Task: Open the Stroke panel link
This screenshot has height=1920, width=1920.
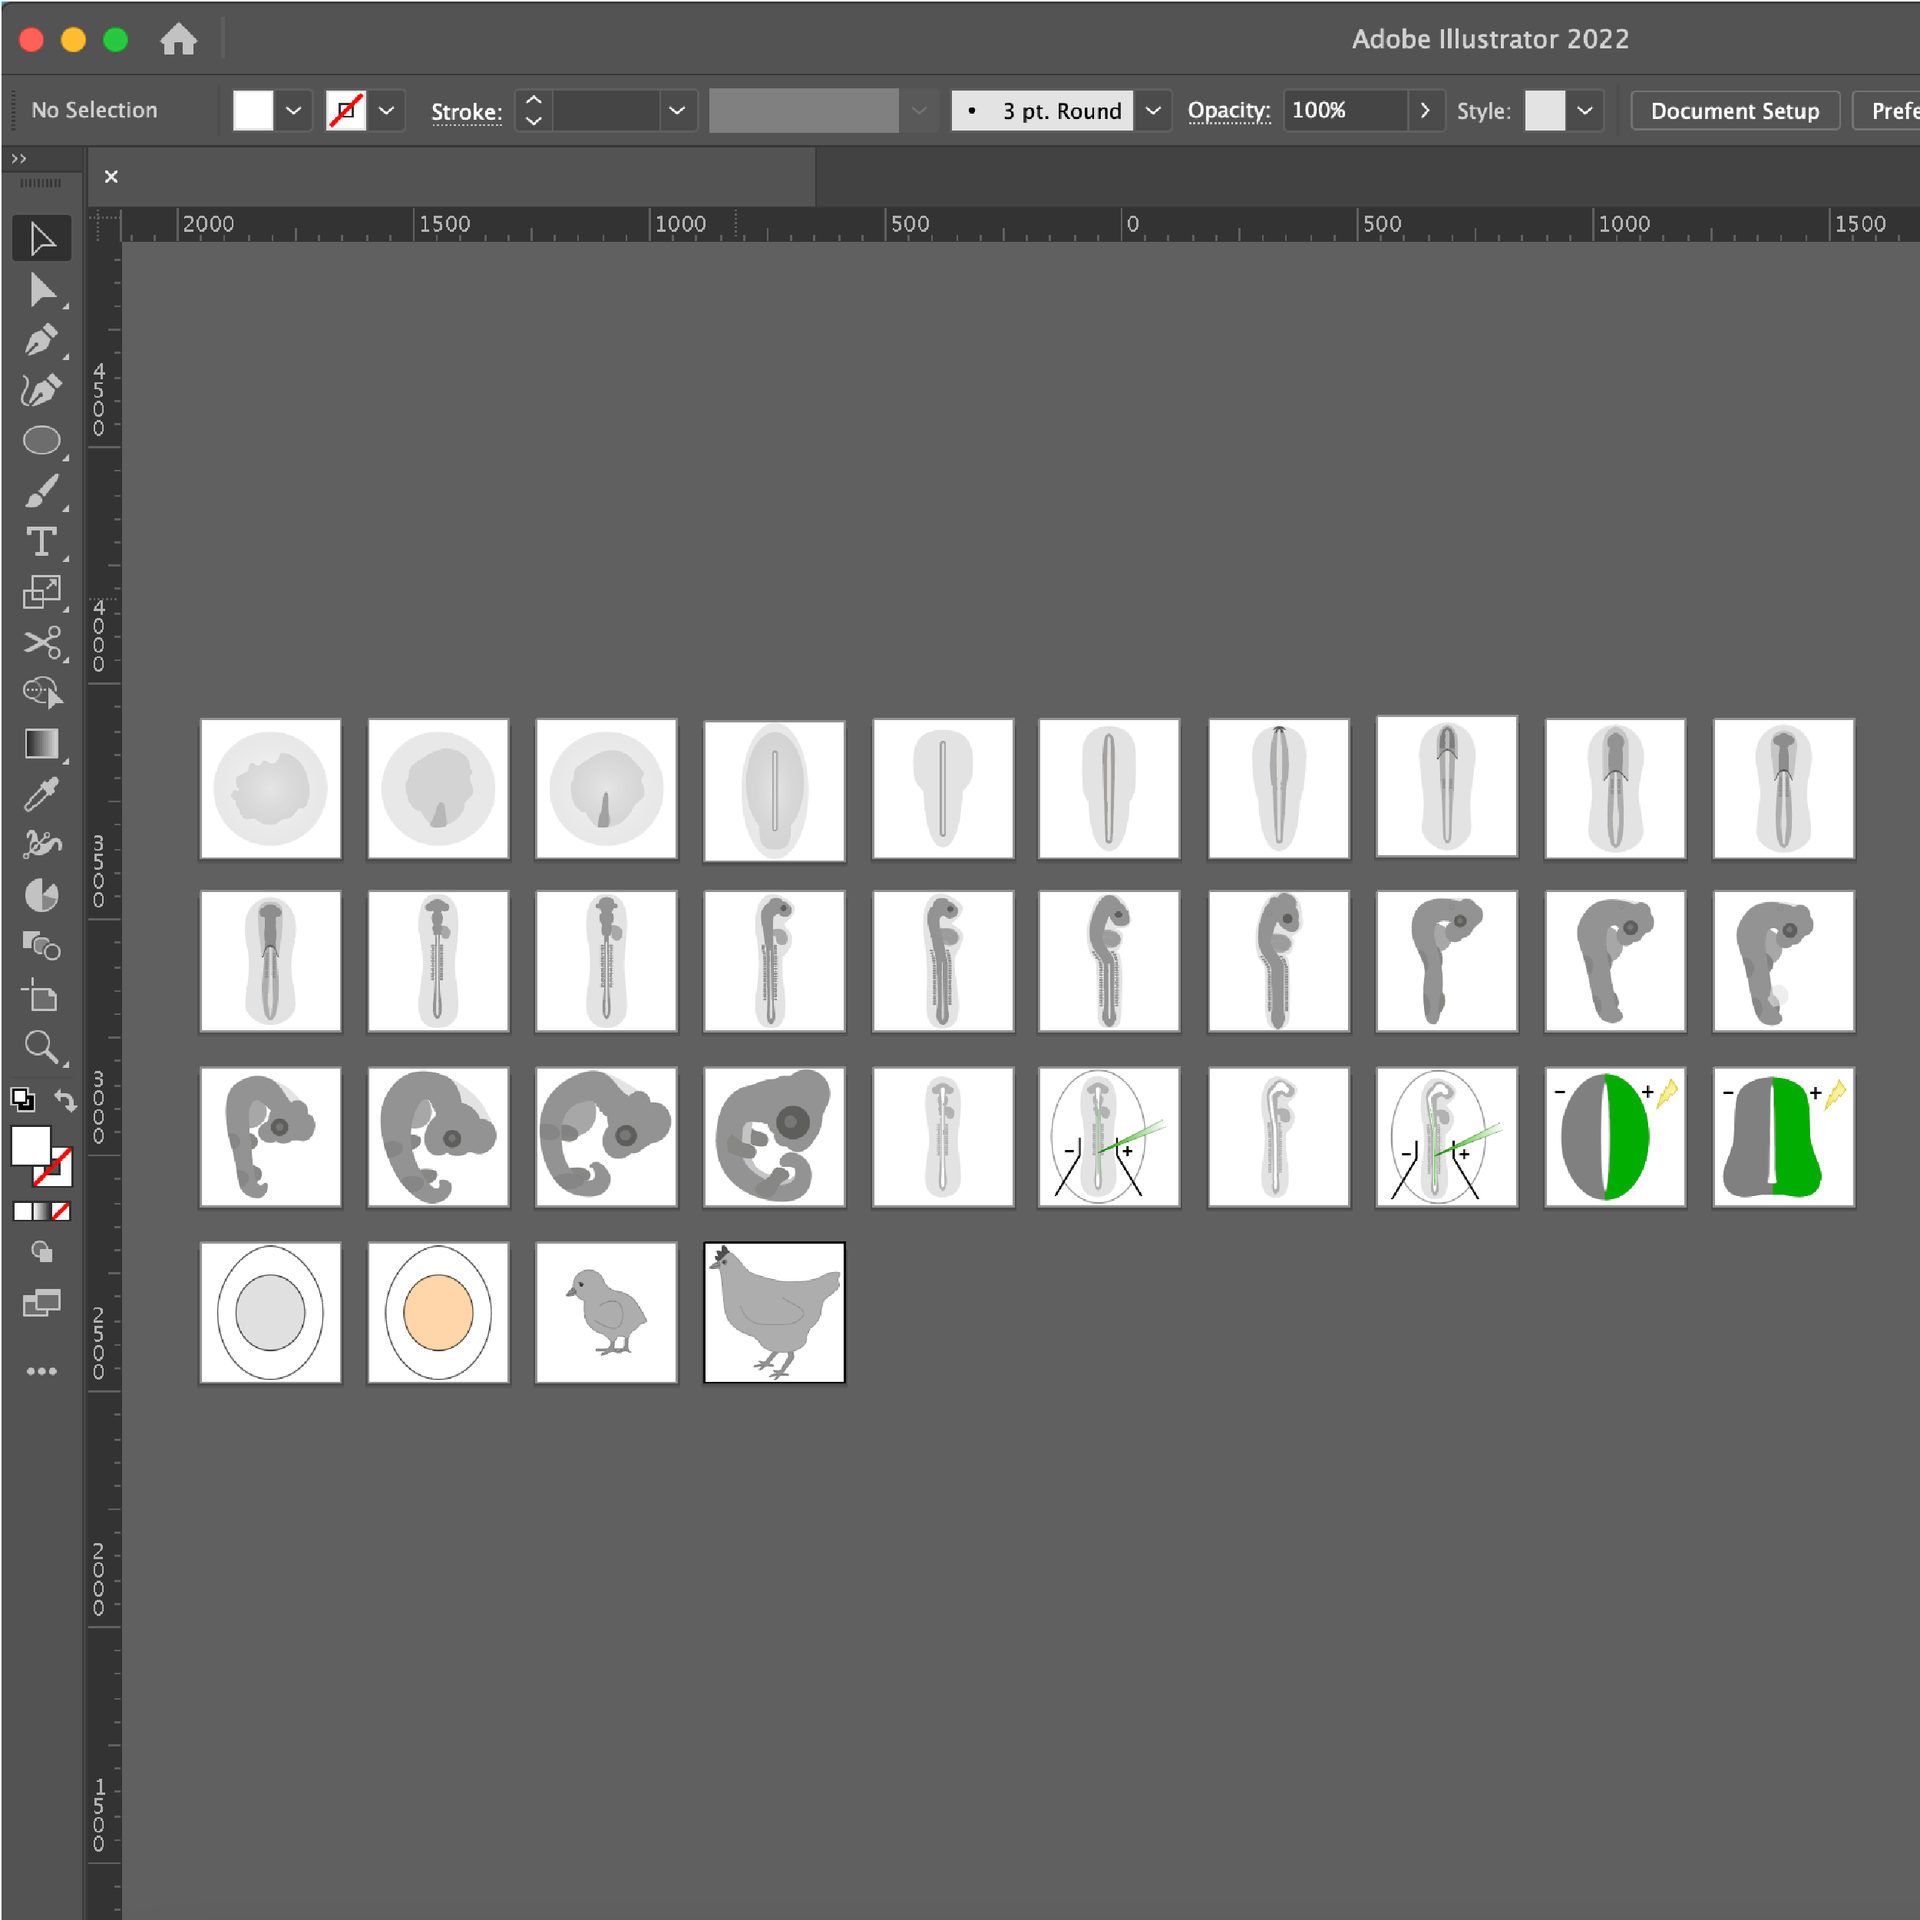Action: point(466,112)
